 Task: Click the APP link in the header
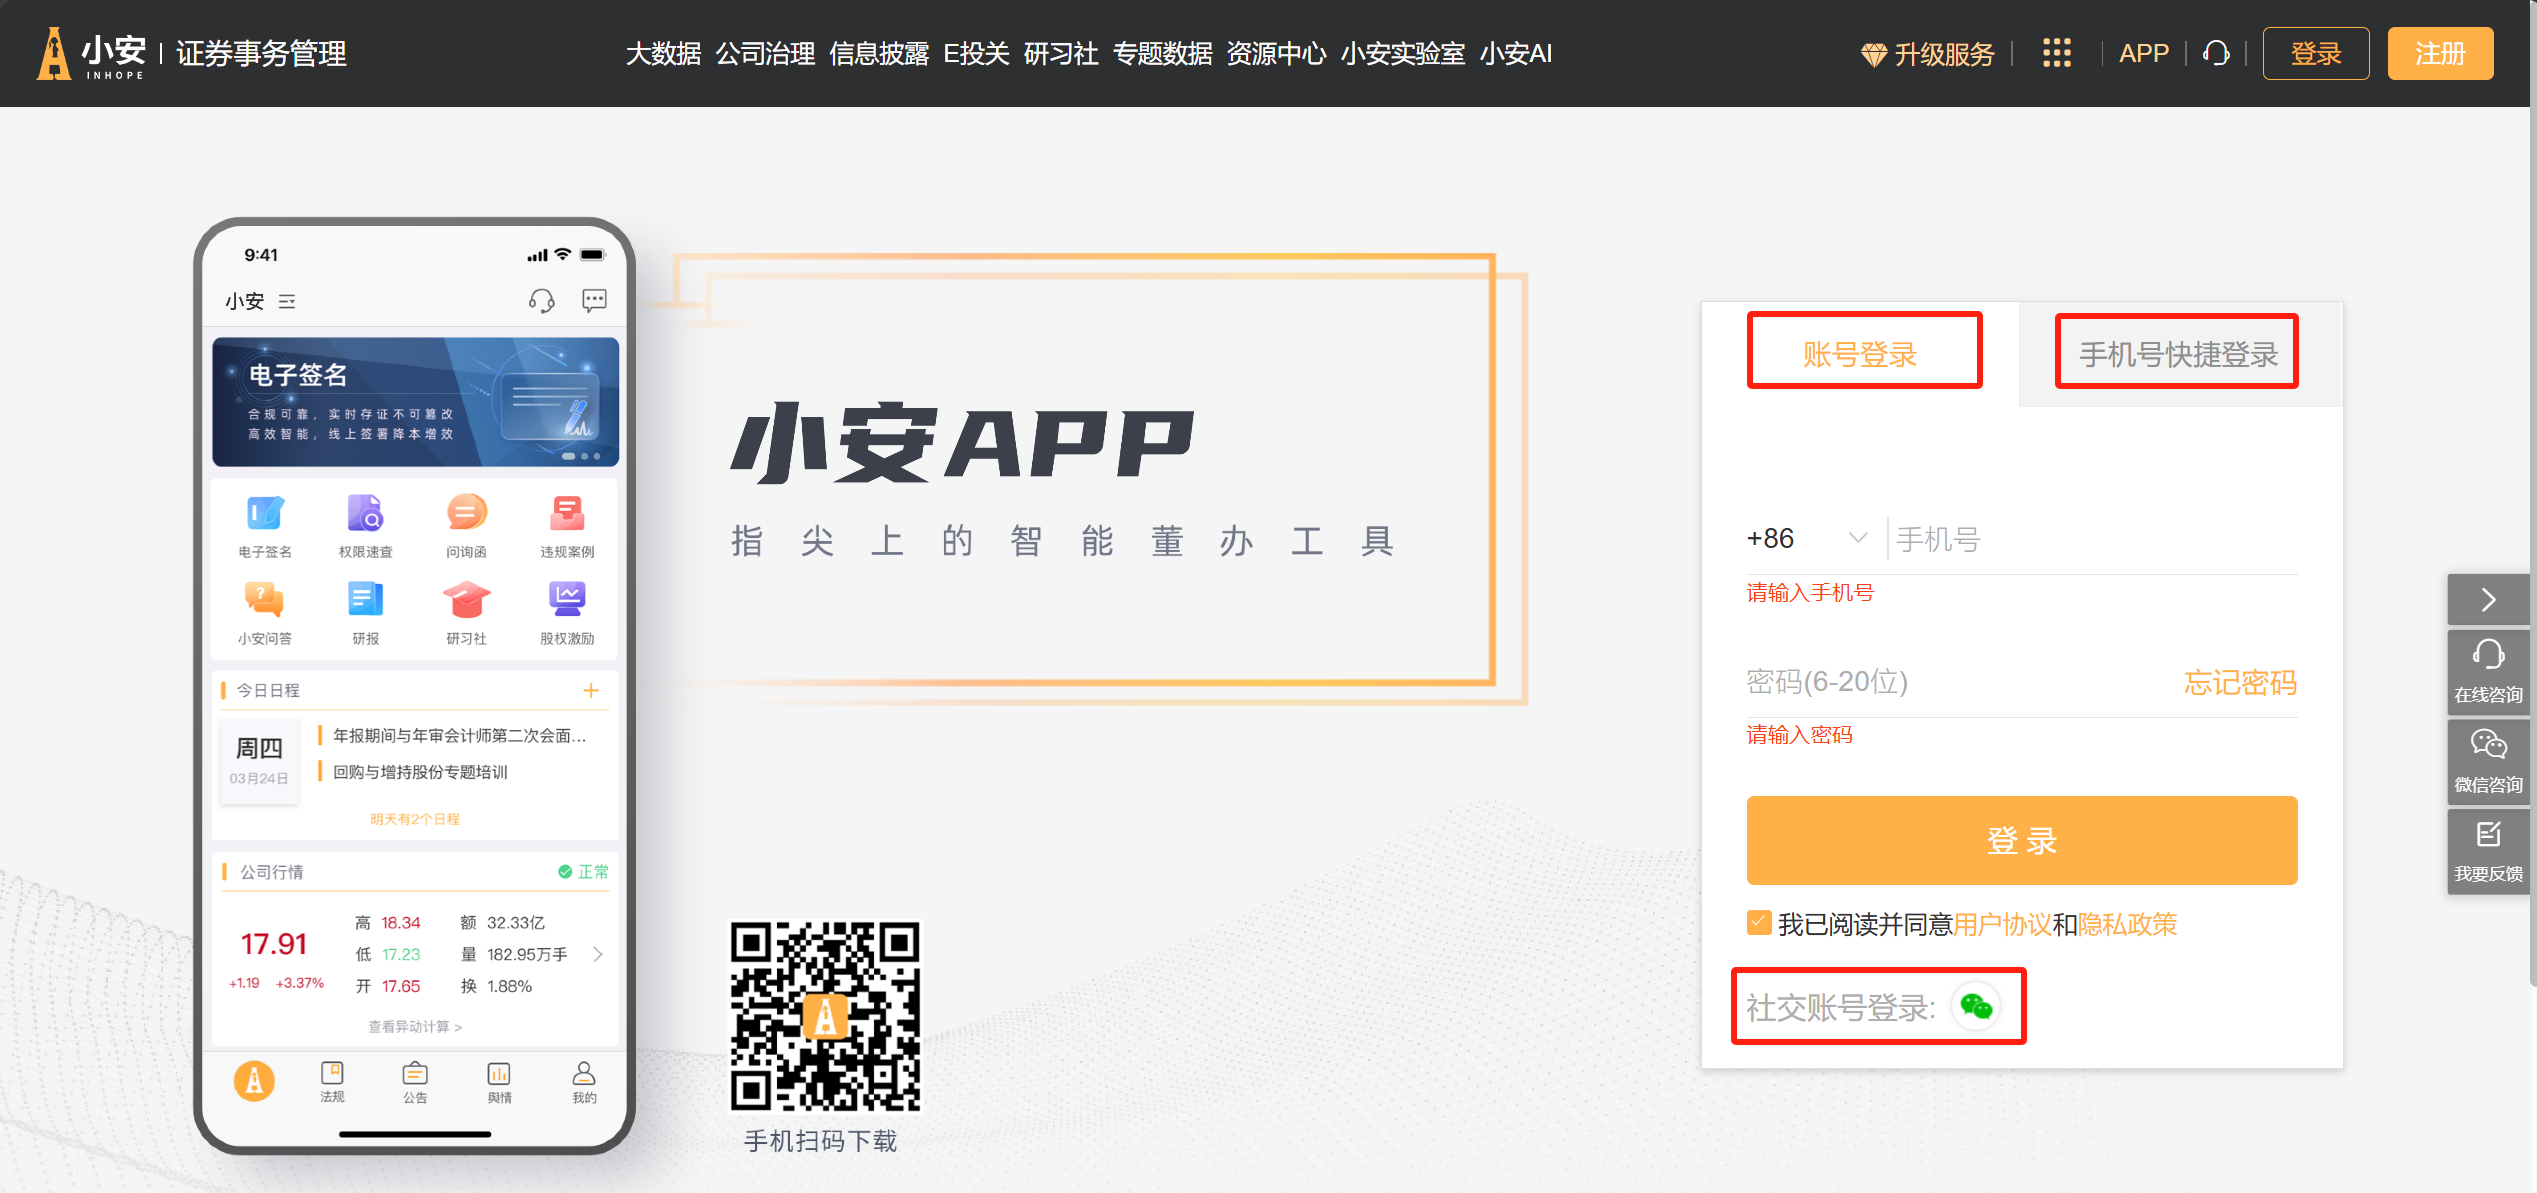[x=2143, y=53]
